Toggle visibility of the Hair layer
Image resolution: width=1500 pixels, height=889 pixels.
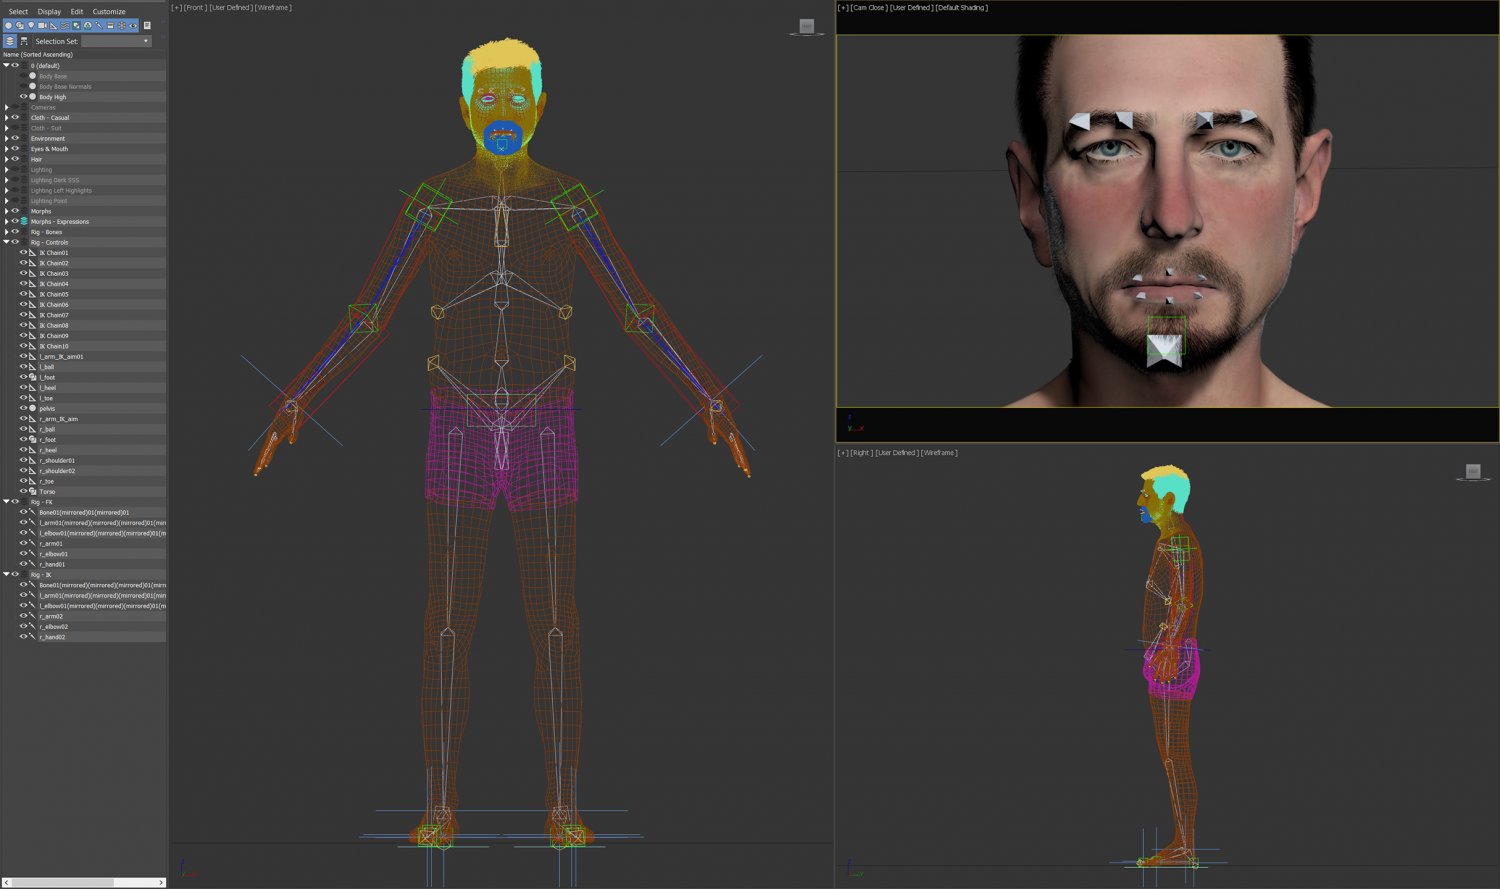pos(15,159)
